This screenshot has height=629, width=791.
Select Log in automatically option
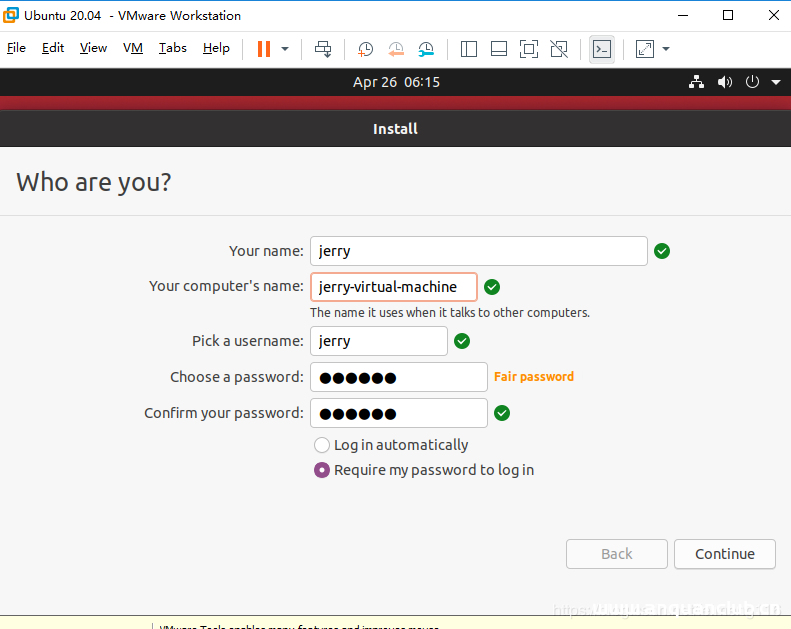(x=322, y=445)
